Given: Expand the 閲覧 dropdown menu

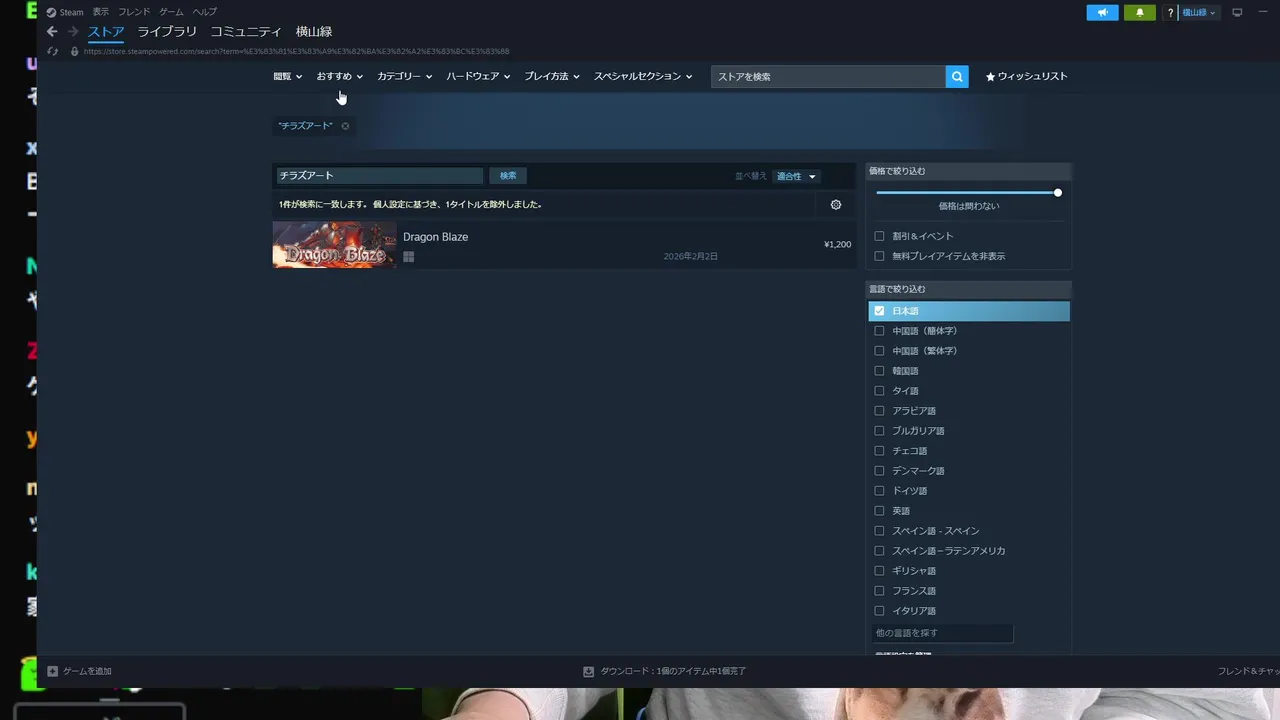Looking at the screenshot, I should [x=288, y=76].
